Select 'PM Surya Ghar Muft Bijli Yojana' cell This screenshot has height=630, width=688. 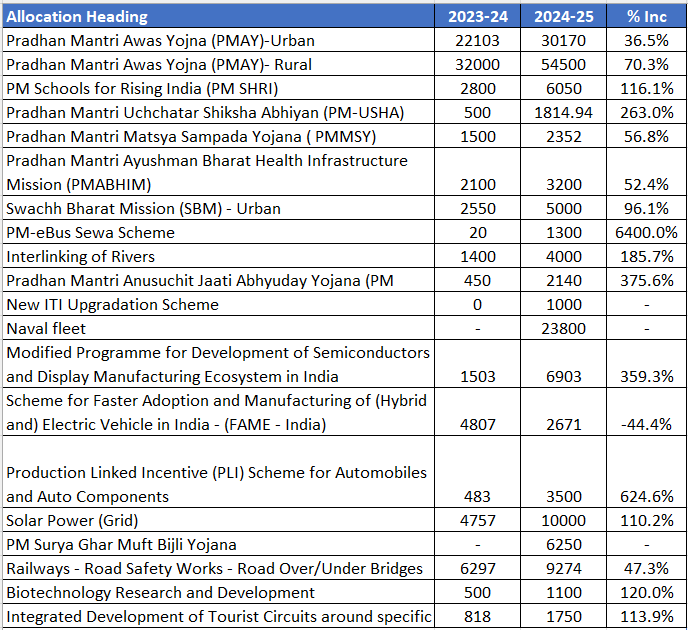[219, 544]
